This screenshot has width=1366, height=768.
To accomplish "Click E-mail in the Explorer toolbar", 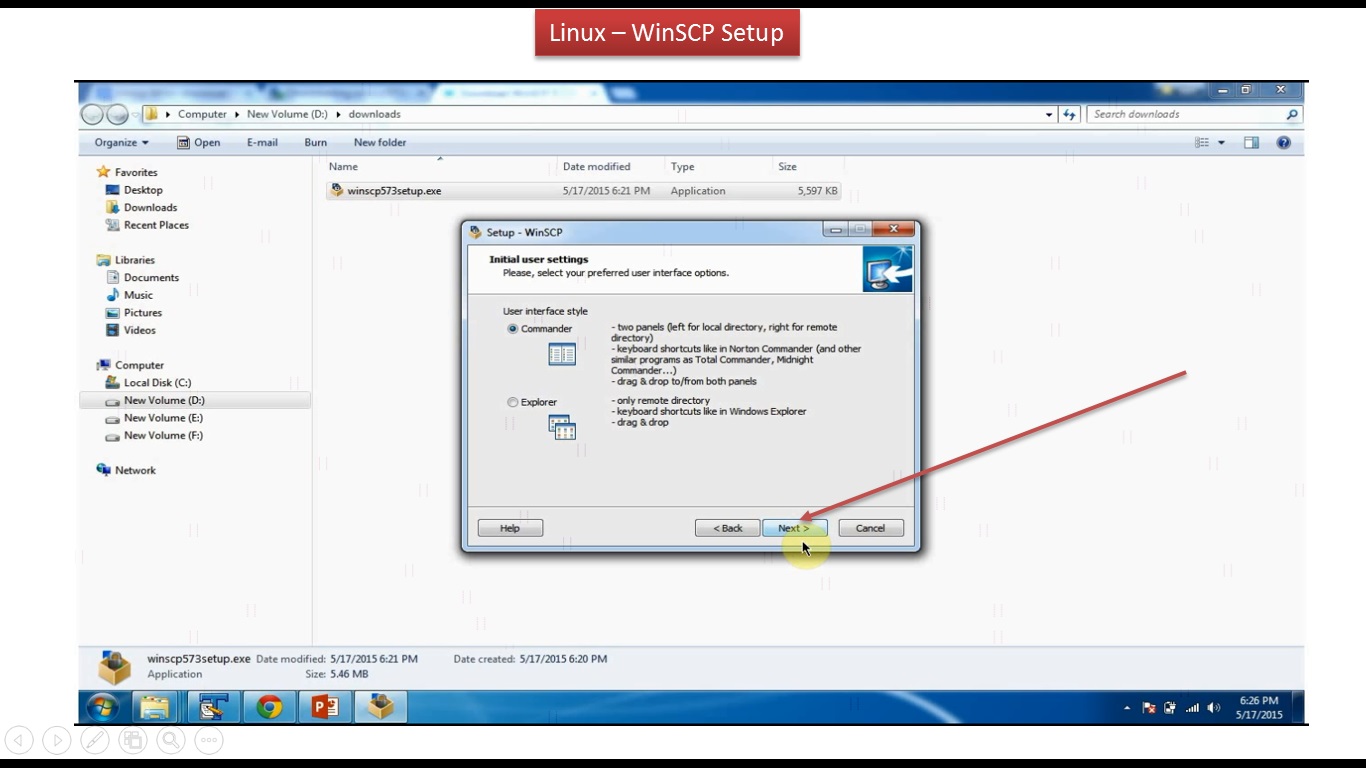I will point(262,143).
